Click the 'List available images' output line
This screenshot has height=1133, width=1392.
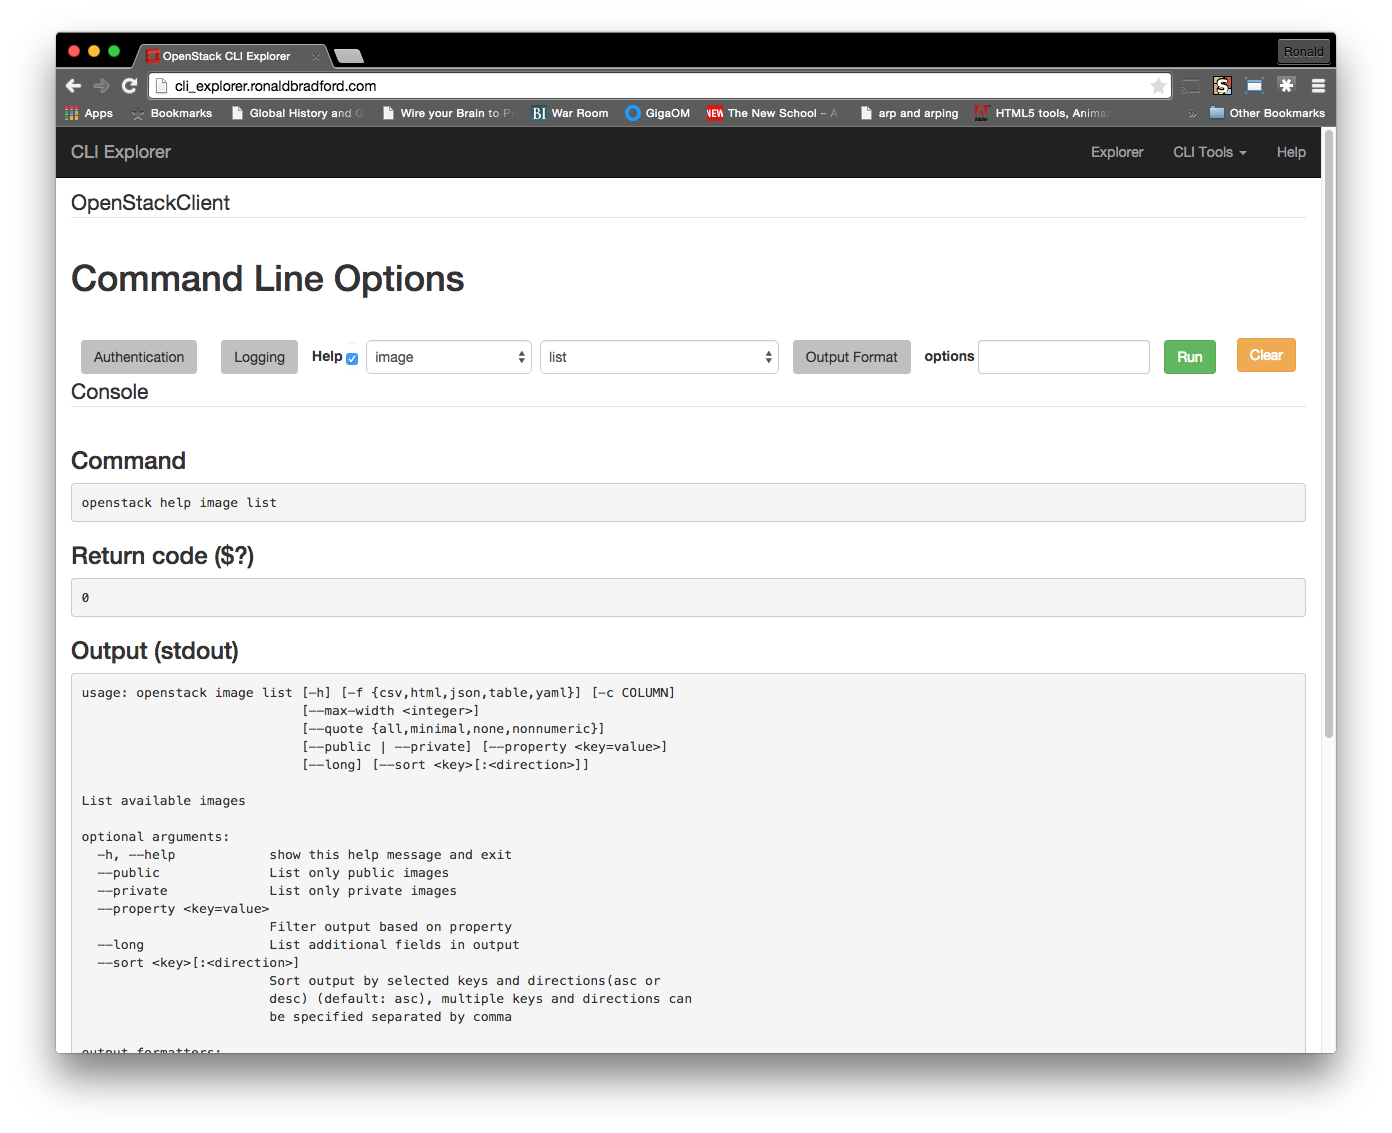pos(163,801)
